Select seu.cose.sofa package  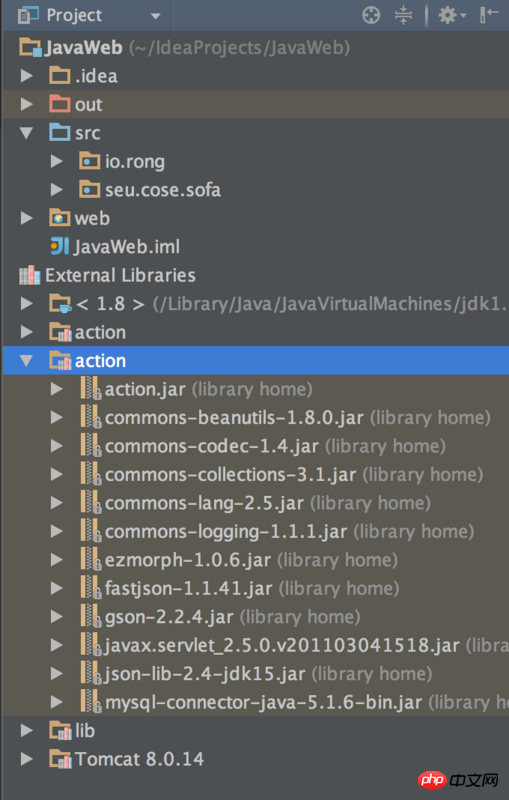click(163, 190)
